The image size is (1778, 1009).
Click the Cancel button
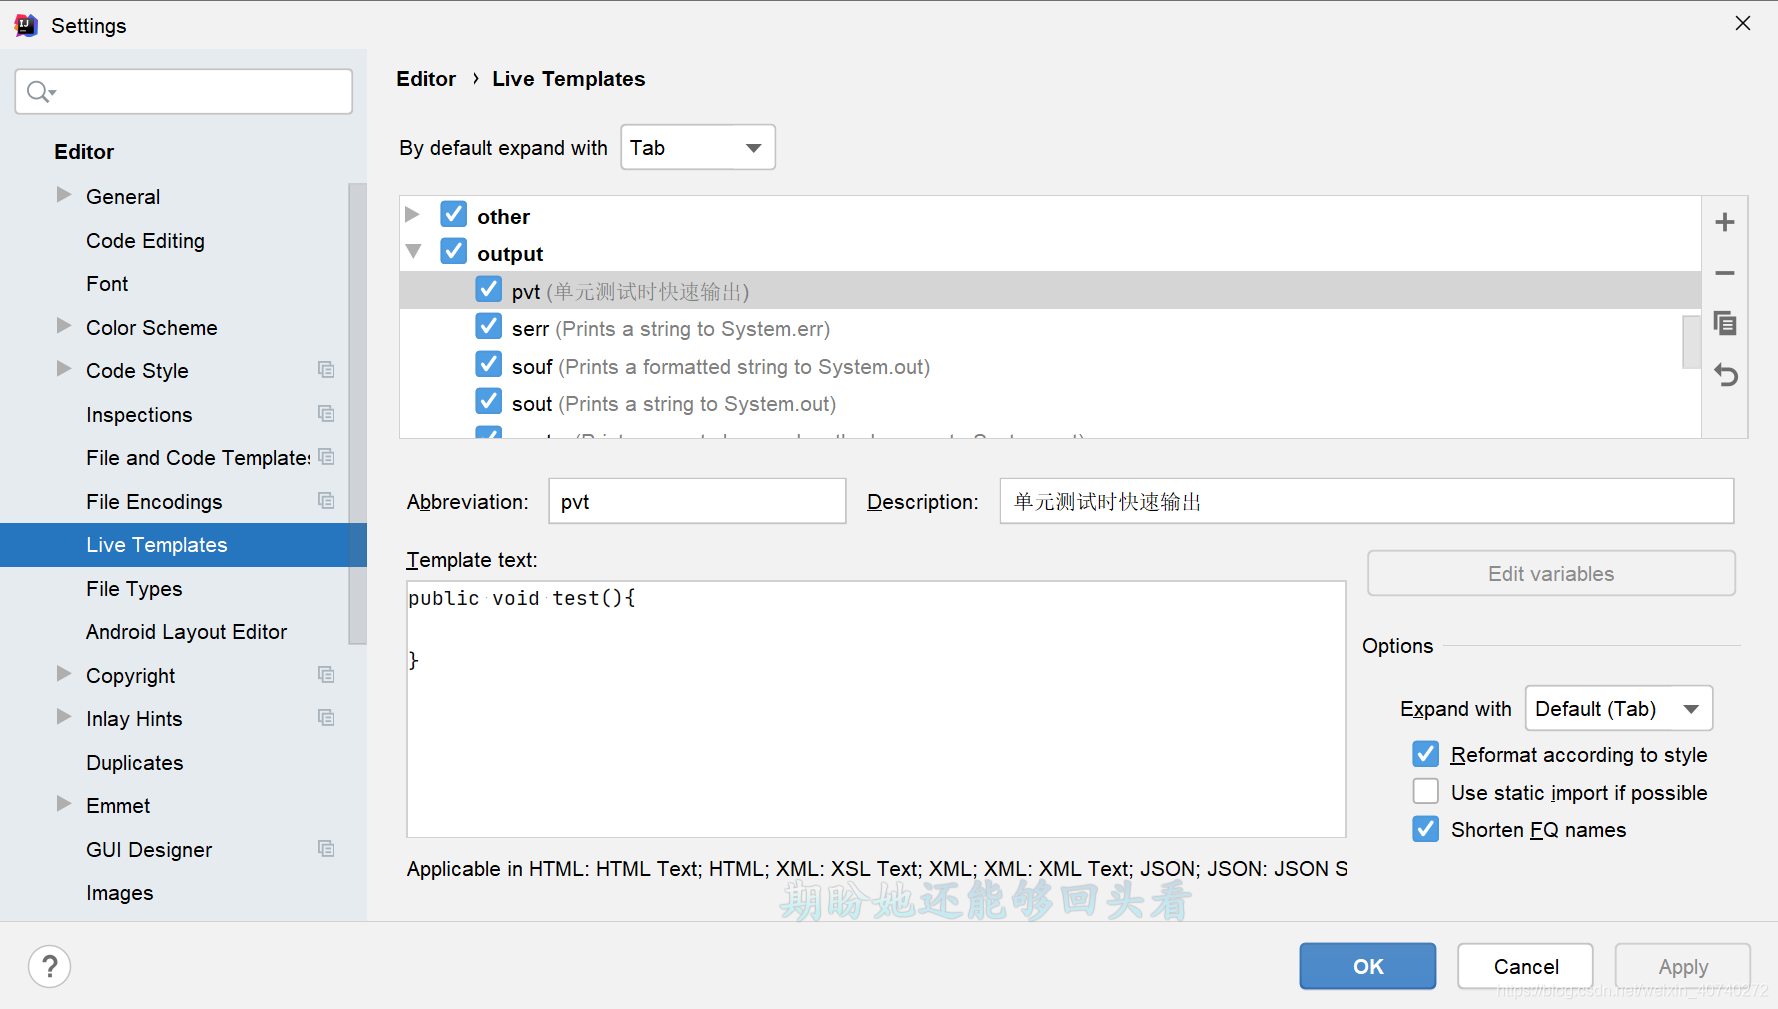click(1525, 966)
